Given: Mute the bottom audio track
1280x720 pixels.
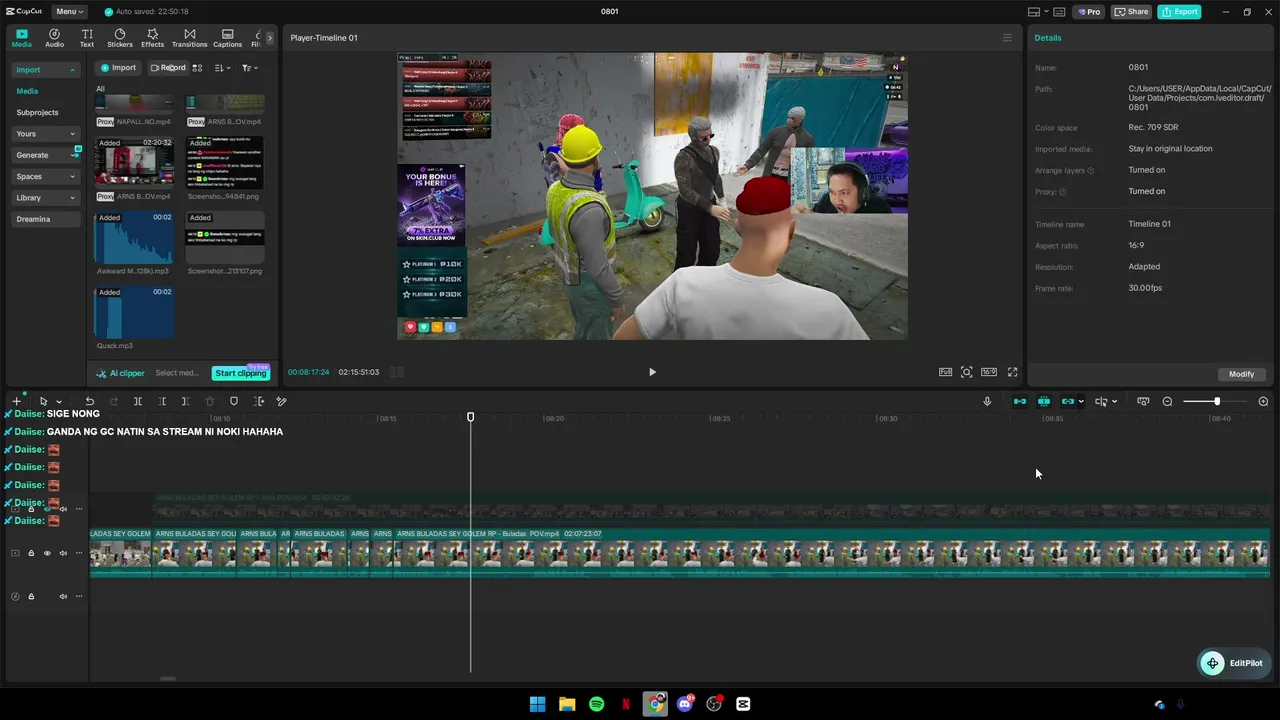Looking at the screenshot, I should point(63,596).
